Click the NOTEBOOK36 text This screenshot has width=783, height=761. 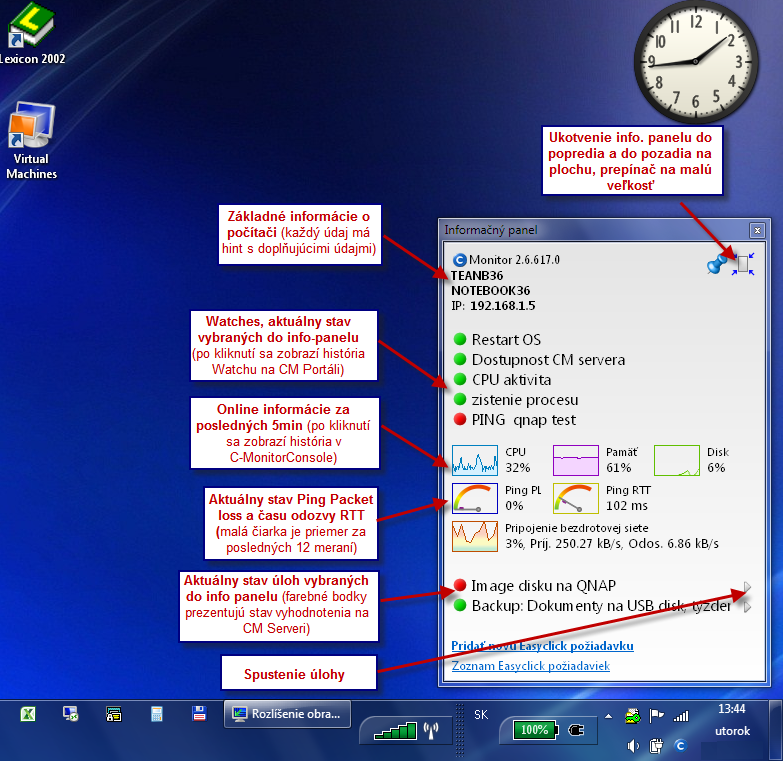point(490,291)
